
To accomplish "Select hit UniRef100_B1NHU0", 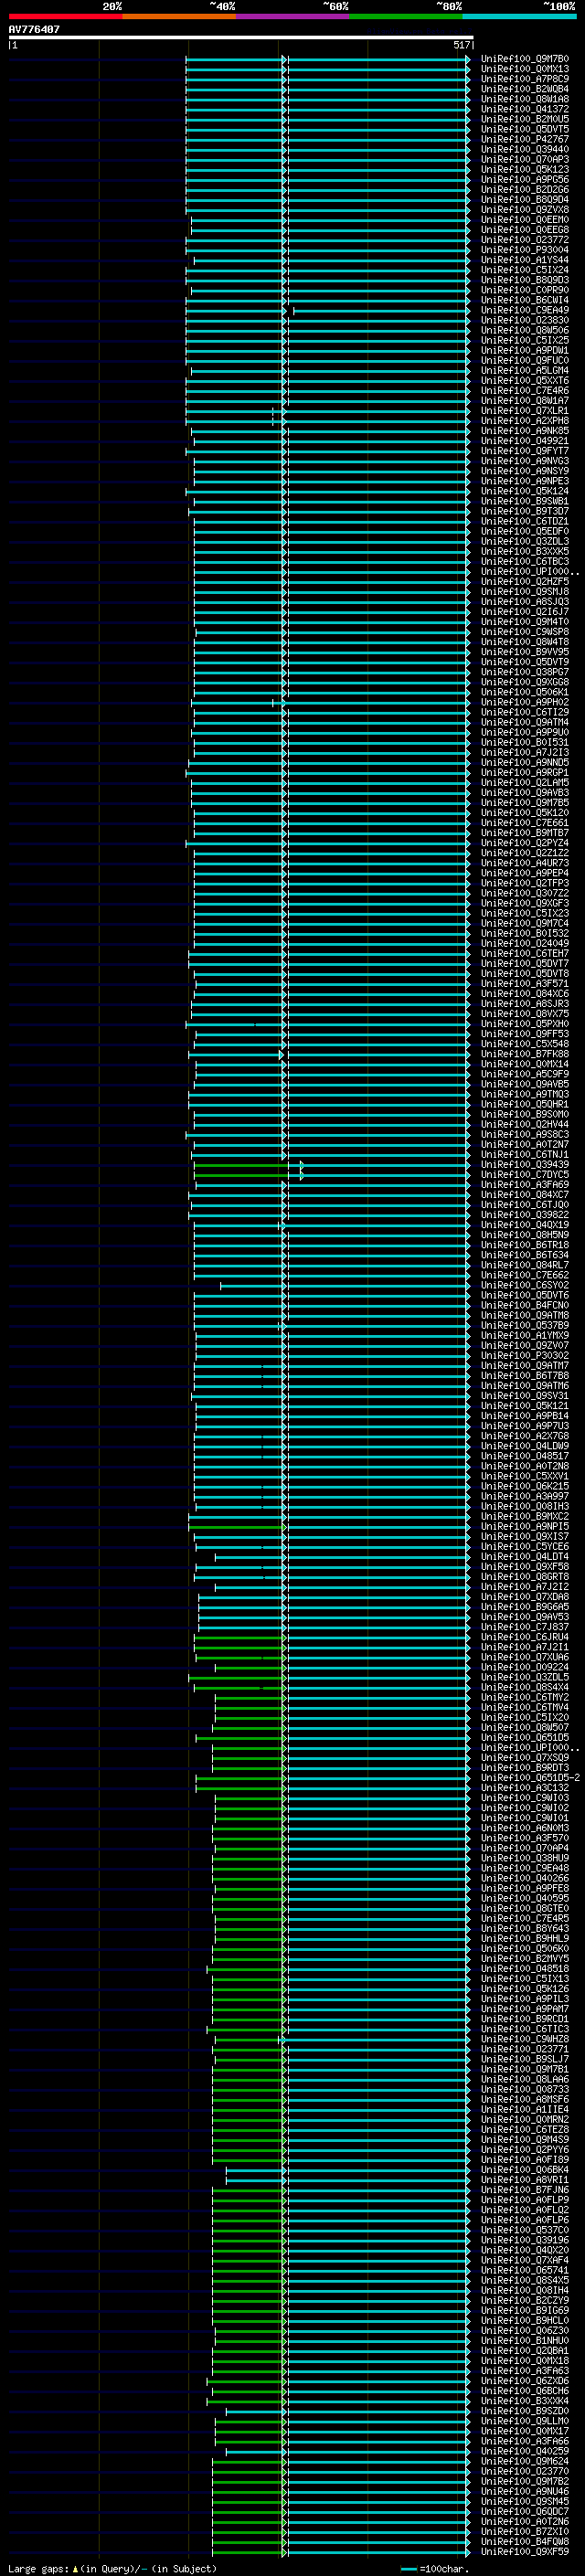I will tap(525, 2340).
